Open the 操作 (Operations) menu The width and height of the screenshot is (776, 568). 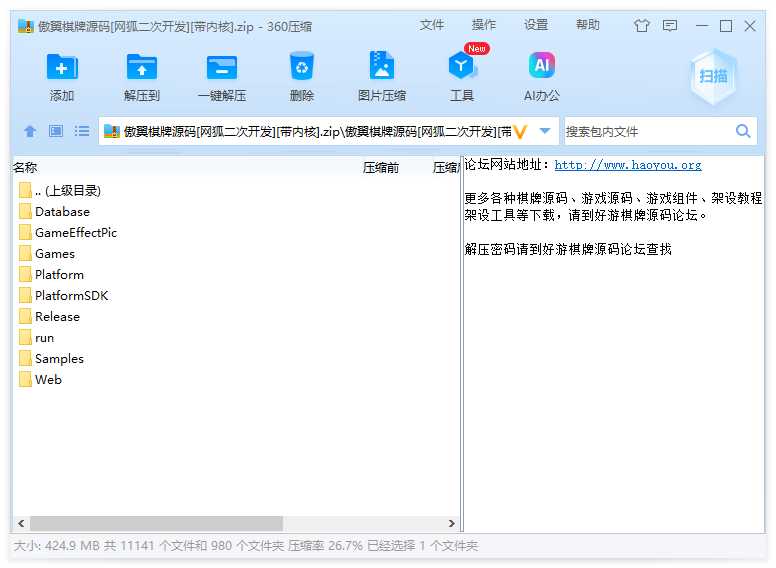484,25
